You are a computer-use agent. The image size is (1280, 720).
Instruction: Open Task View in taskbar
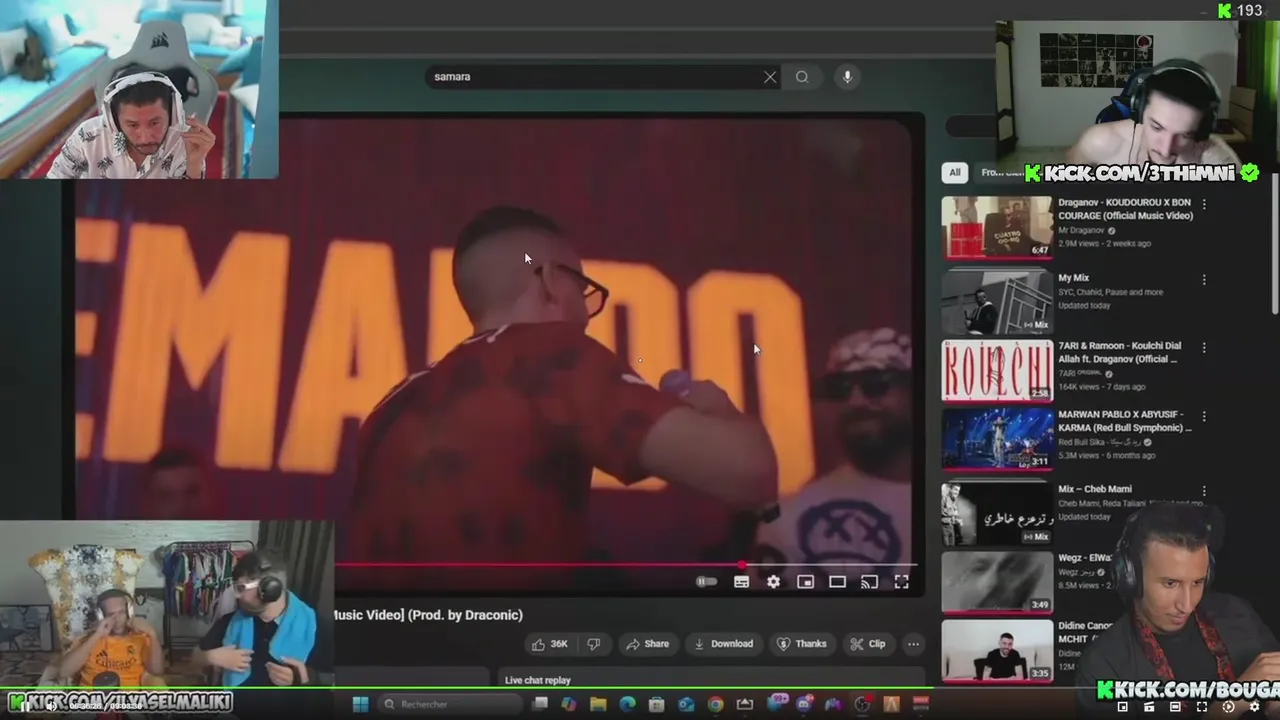tap(540, 704)
